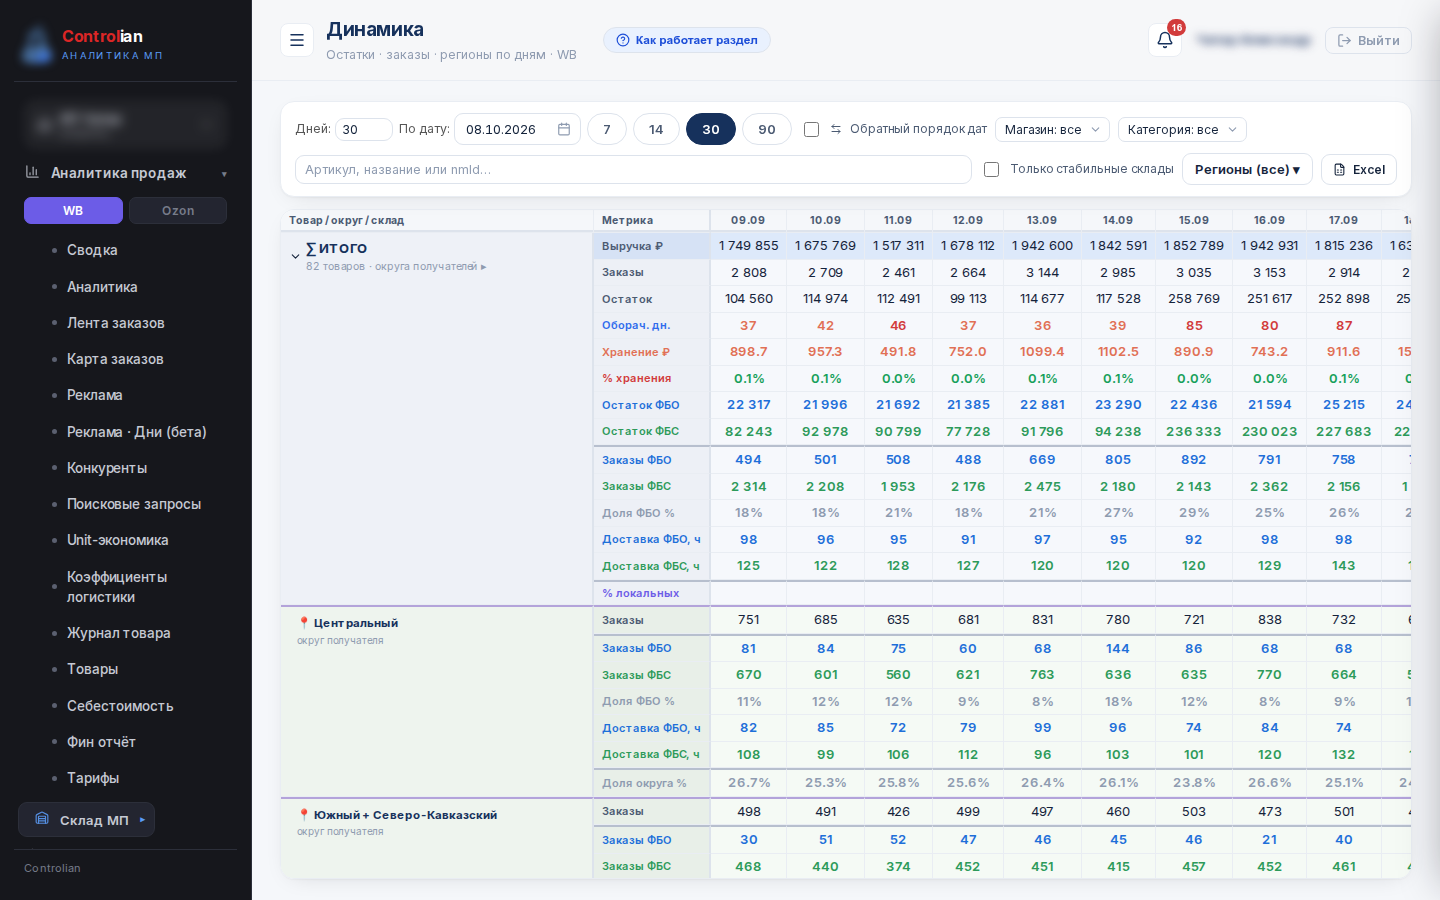Select the 90 days preset
This screenshot has height=900, width=1440.
tap(767, 129)
